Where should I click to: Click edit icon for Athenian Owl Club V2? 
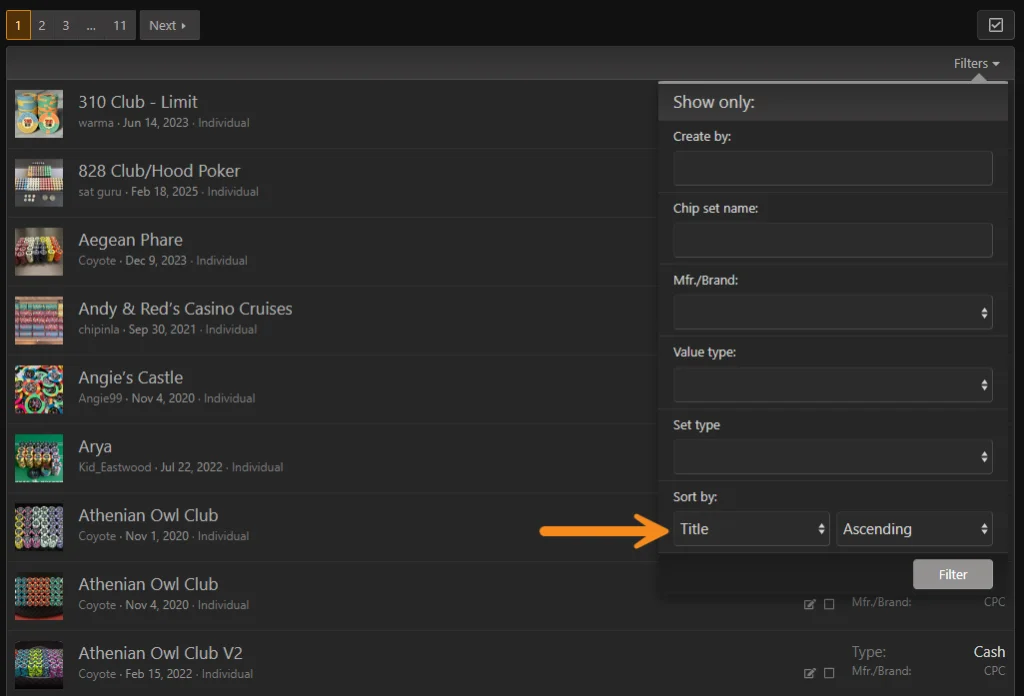[x=809, y=673]
